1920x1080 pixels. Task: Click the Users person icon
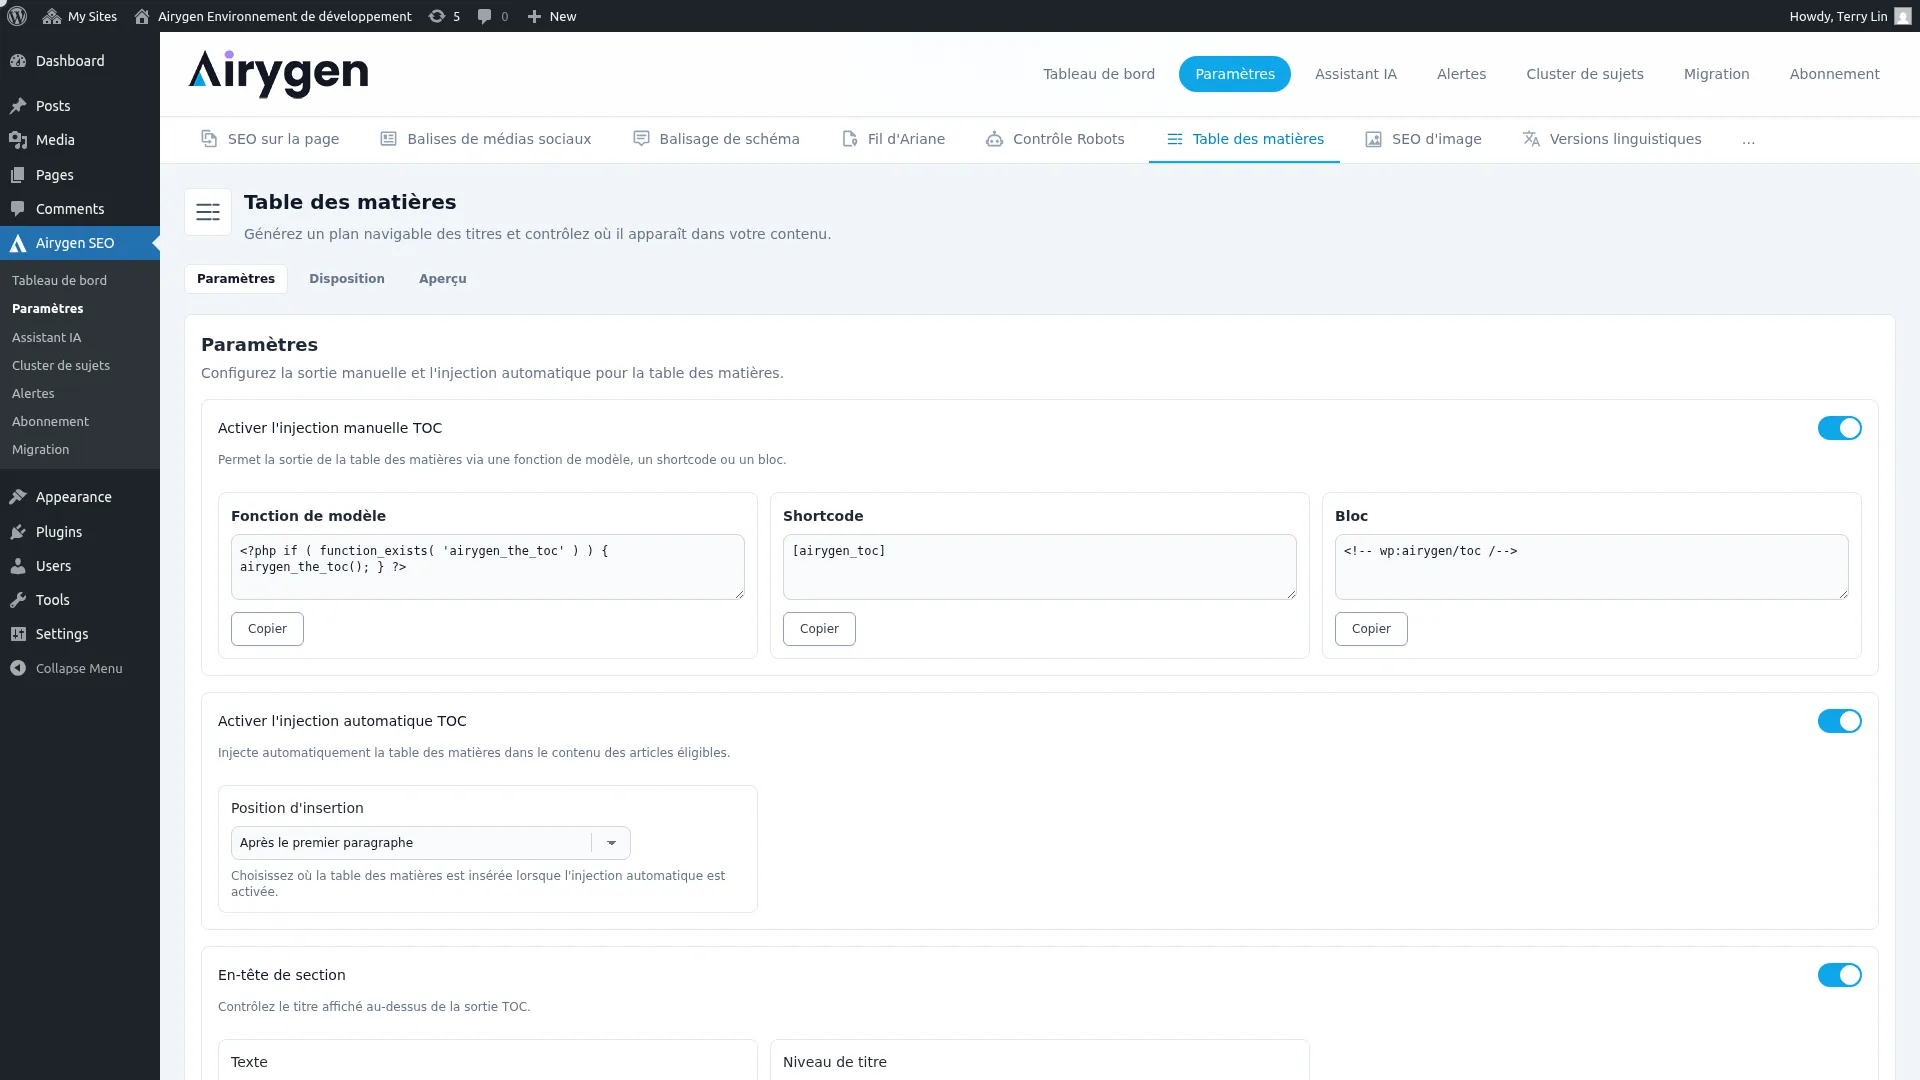[18, 566]
